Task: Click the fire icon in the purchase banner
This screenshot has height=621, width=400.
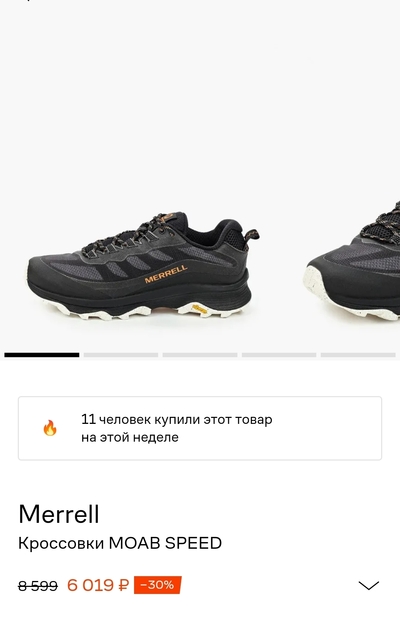Action: coord(50,428)
